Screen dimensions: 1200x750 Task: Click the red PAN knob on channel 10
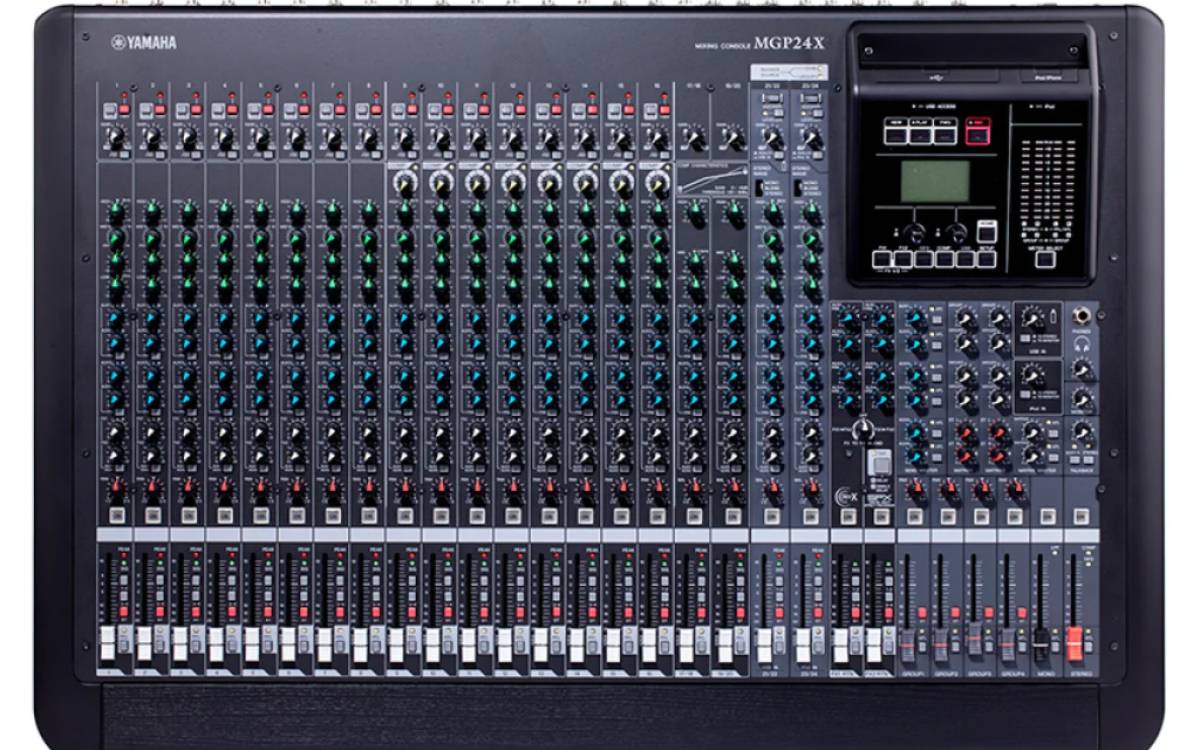pyautogui.click(x=441, y=489)
